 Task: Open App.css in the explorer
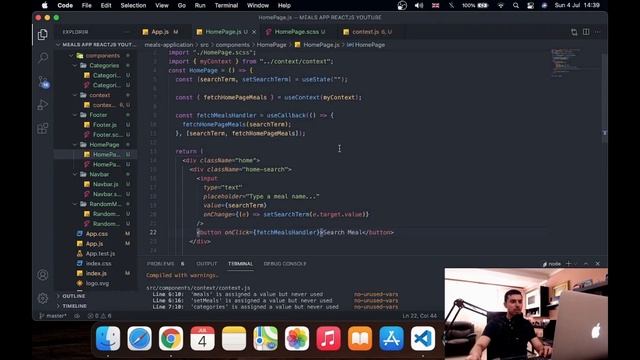click(x=97, y=233)
